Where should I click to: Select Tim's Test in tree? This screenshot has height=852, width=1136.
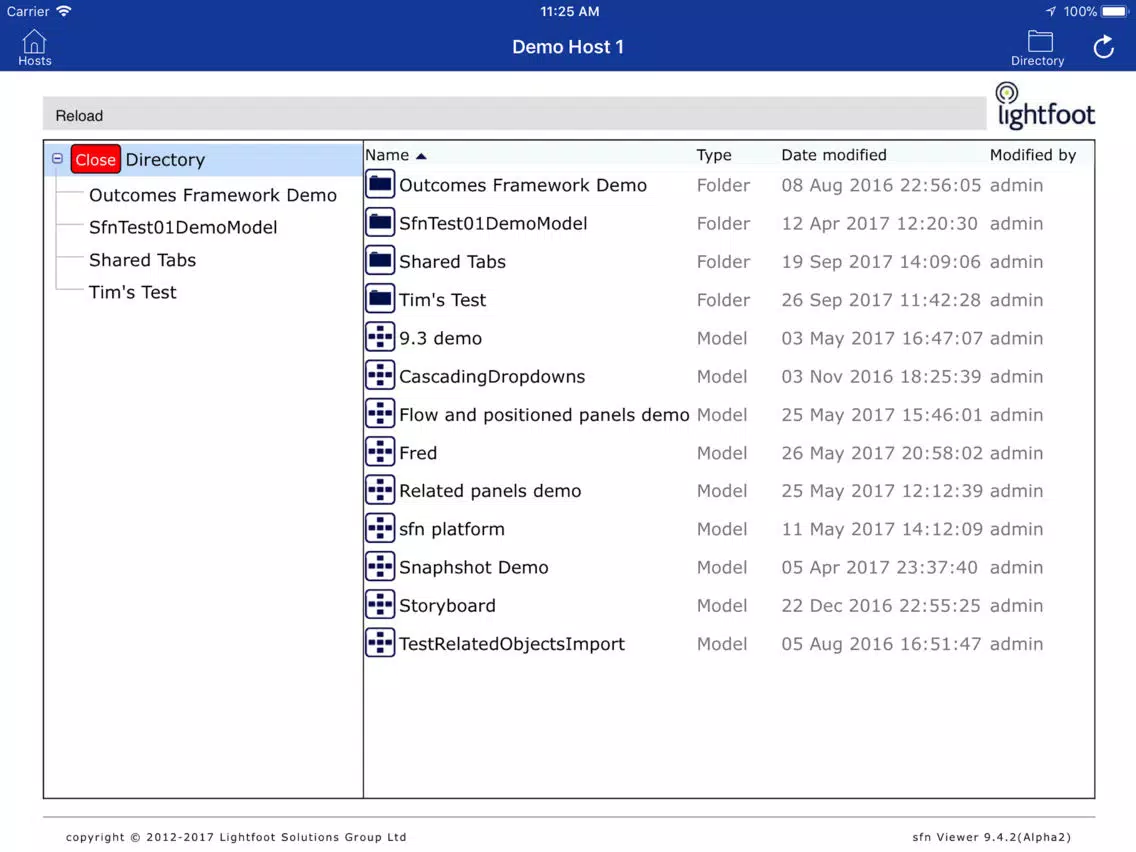(133, 292)
